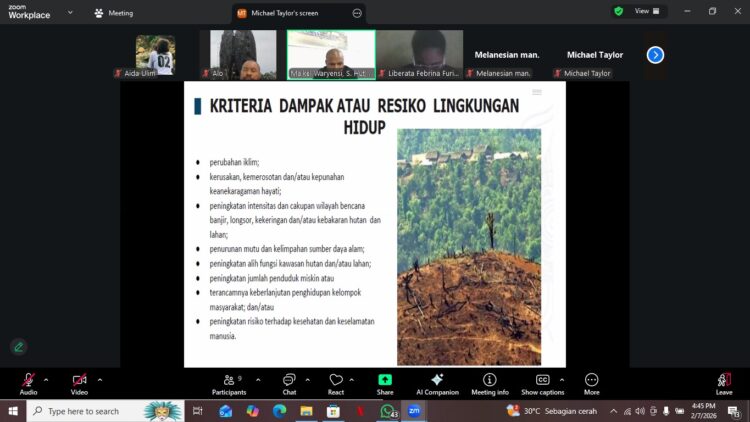
Task: Leave the meeting
Action: point(724,384)
